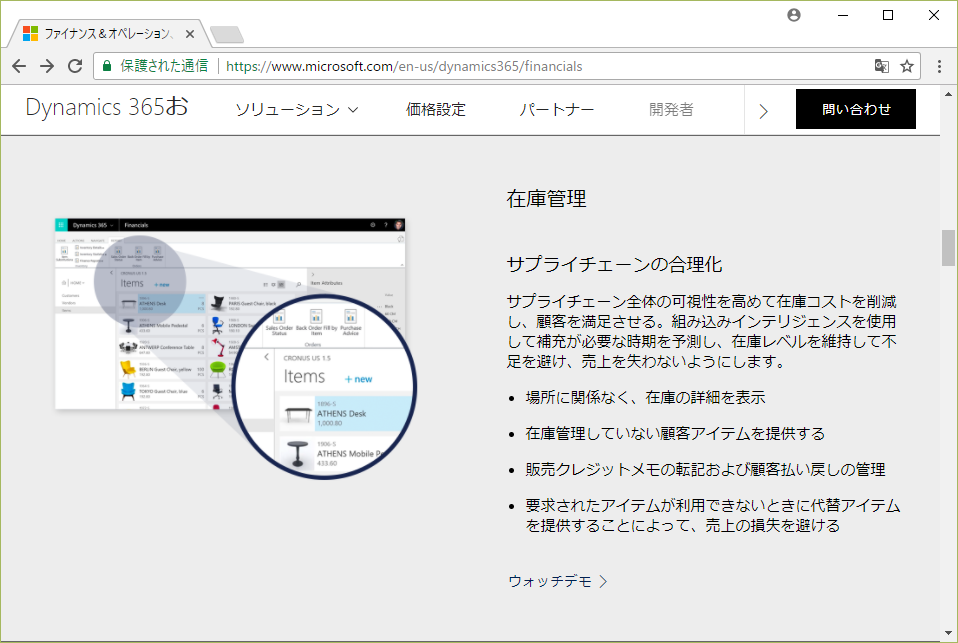Reload the page with refresh icon

pyautogui.click(x=75, y=66)
